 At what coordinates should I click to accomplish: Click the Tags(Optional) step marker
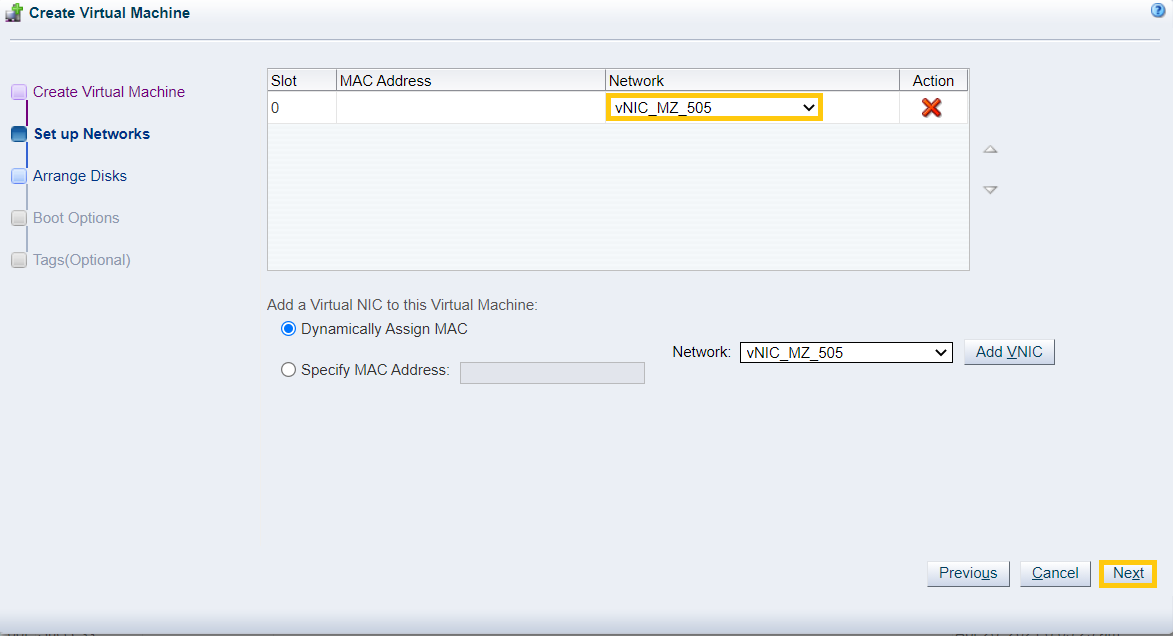pyautogui.click(x=19, y=260)
